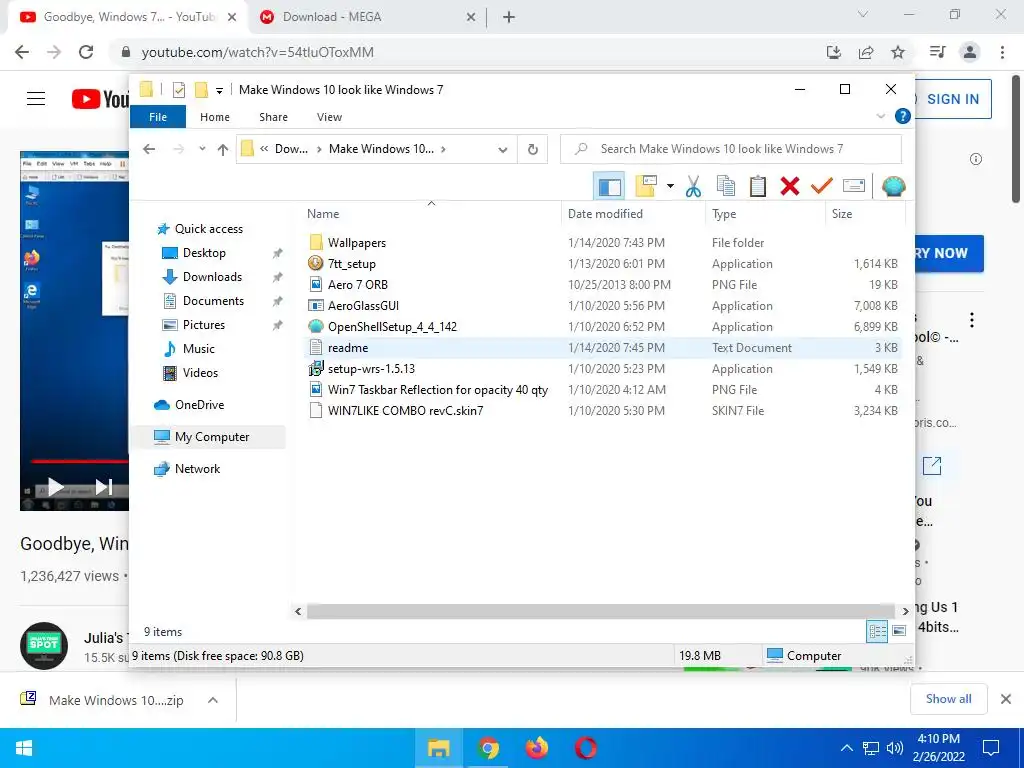Click the Cut scissors icon in Explorer toolbar
The image size is (1024, 768).
693,187
